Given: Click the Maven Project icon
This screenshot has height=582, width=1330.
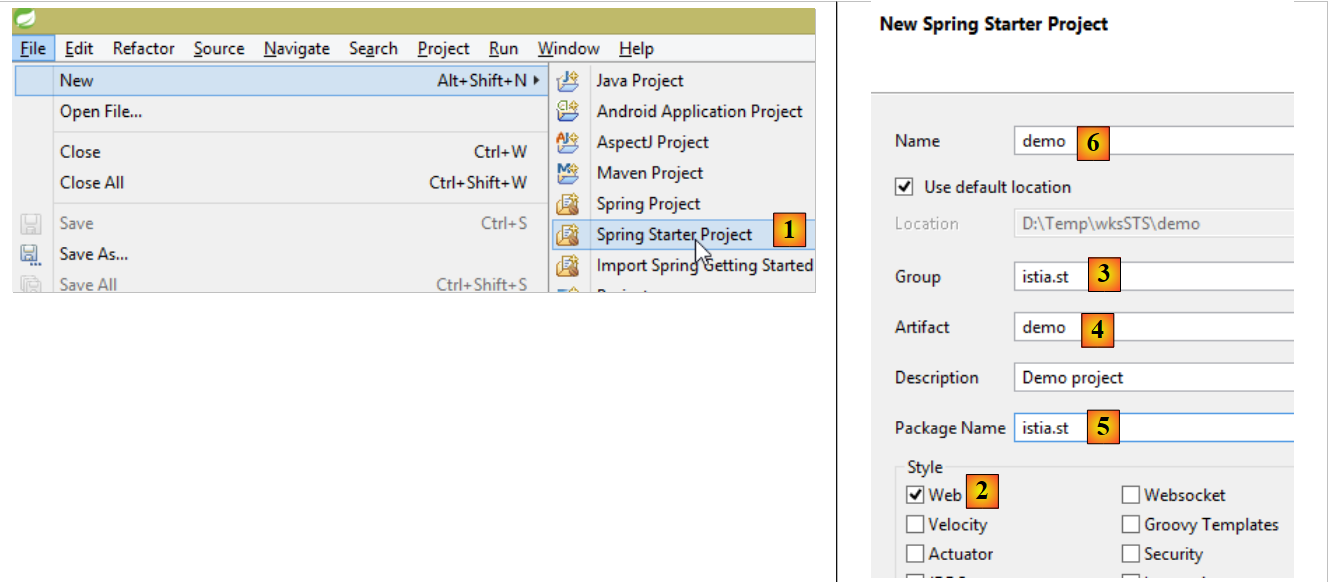Looking at the screenshot, I should tap(568, 173).
